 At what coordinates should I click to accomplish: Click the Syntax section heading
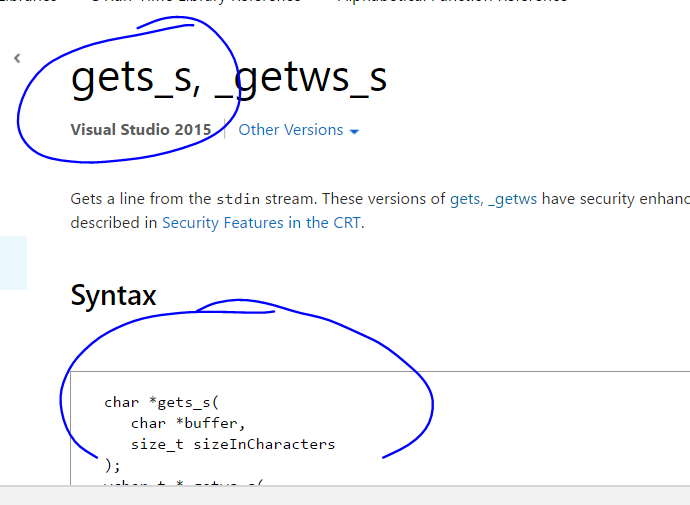(x=113, y=295)
